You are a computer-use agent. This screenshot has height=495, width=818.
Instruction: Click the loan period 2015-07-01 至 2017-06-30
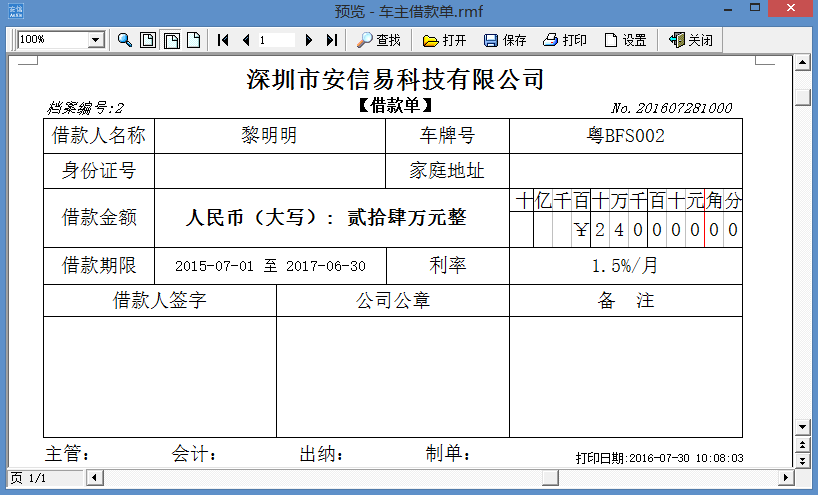click(270, 266)
